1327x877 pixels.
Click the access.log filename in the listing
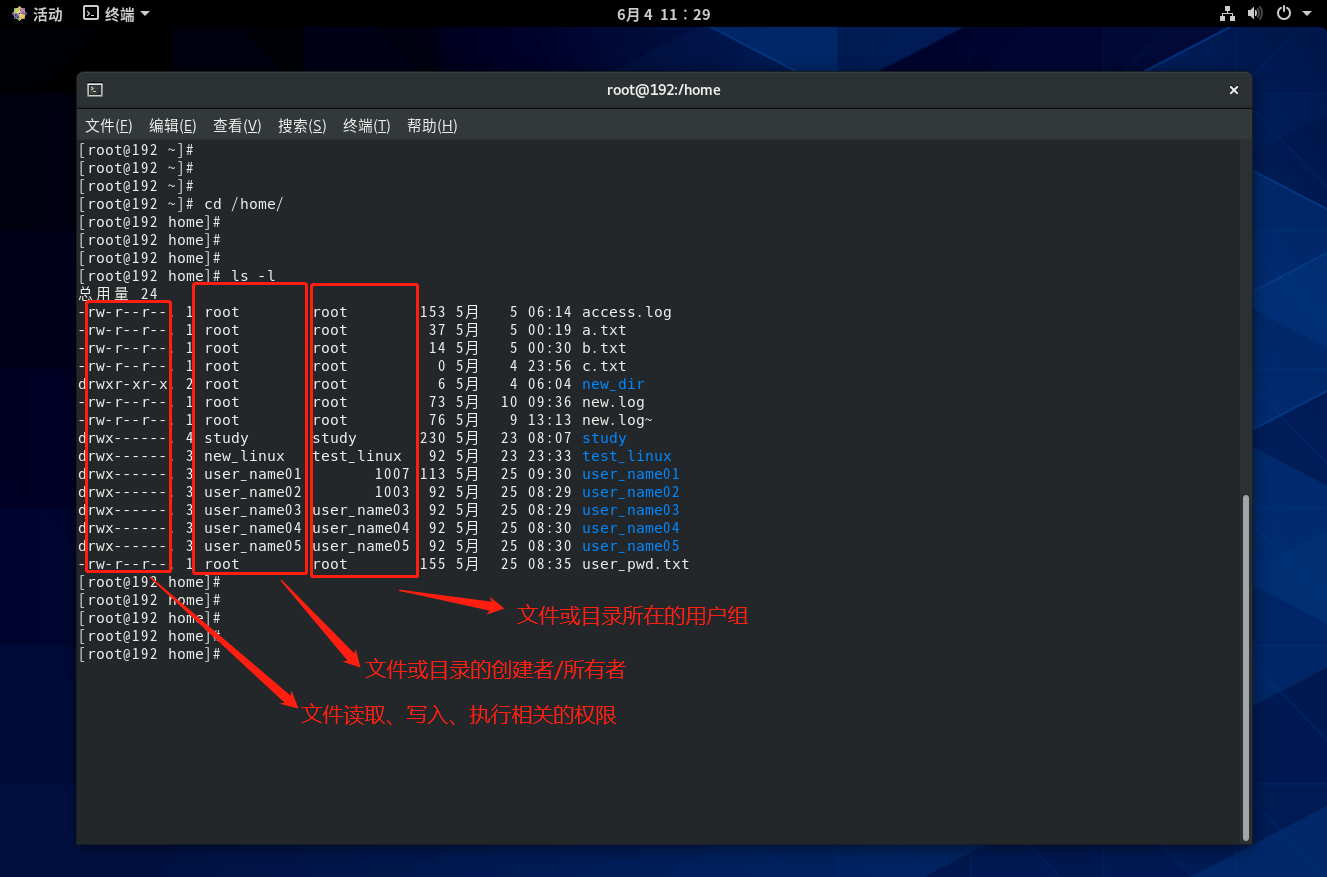(626, 312)
